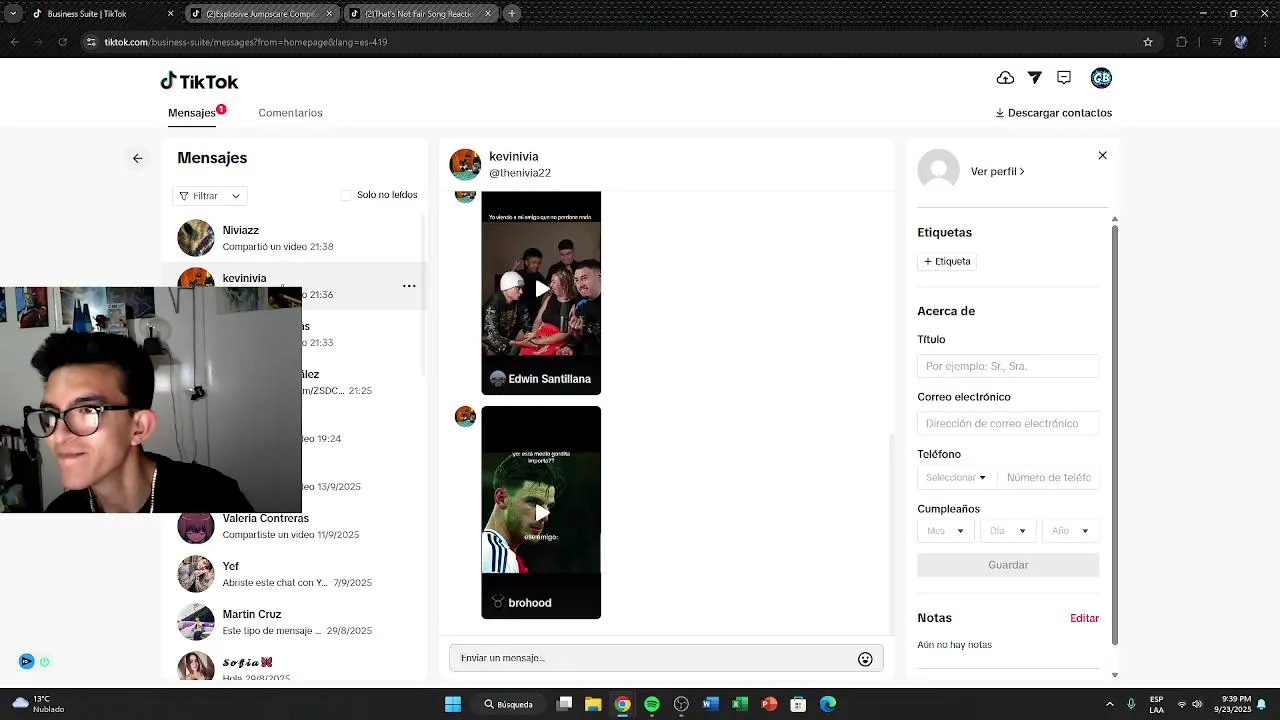Click the Valeria Contreras contact avatar
This screenshot has width=1280, height=720.
point(196,526)
